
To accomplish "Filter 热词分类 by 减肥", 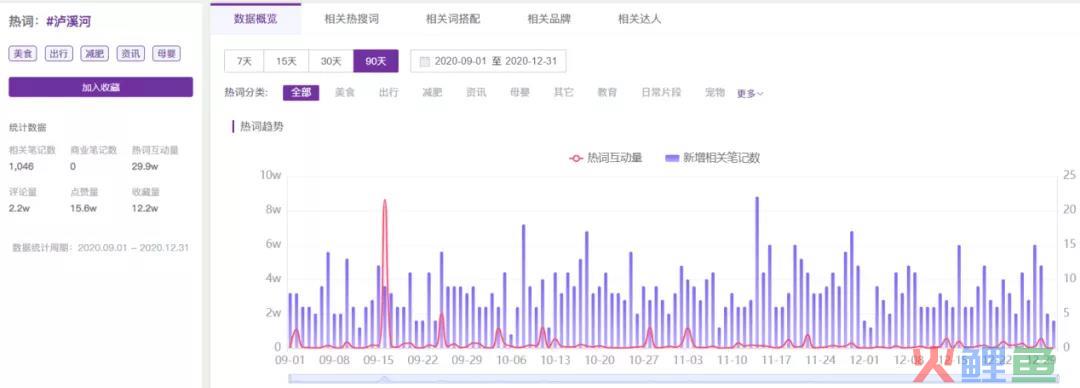I will tap(432, 93).
